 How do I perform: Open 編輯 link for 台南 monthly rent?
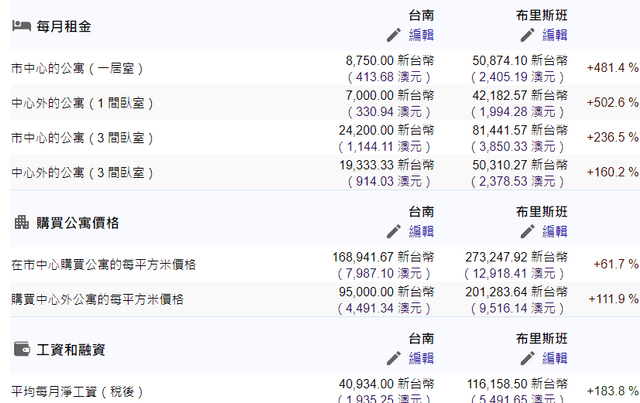click(x=421, y=35)
